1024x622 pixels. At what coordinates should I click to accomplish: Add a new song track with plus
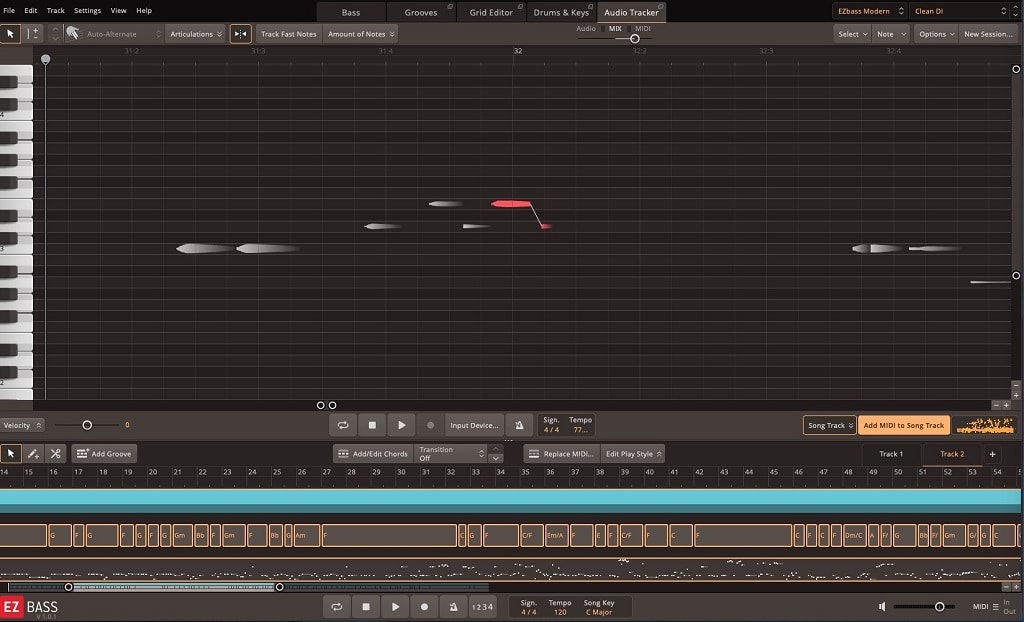[x=993, y=454]
